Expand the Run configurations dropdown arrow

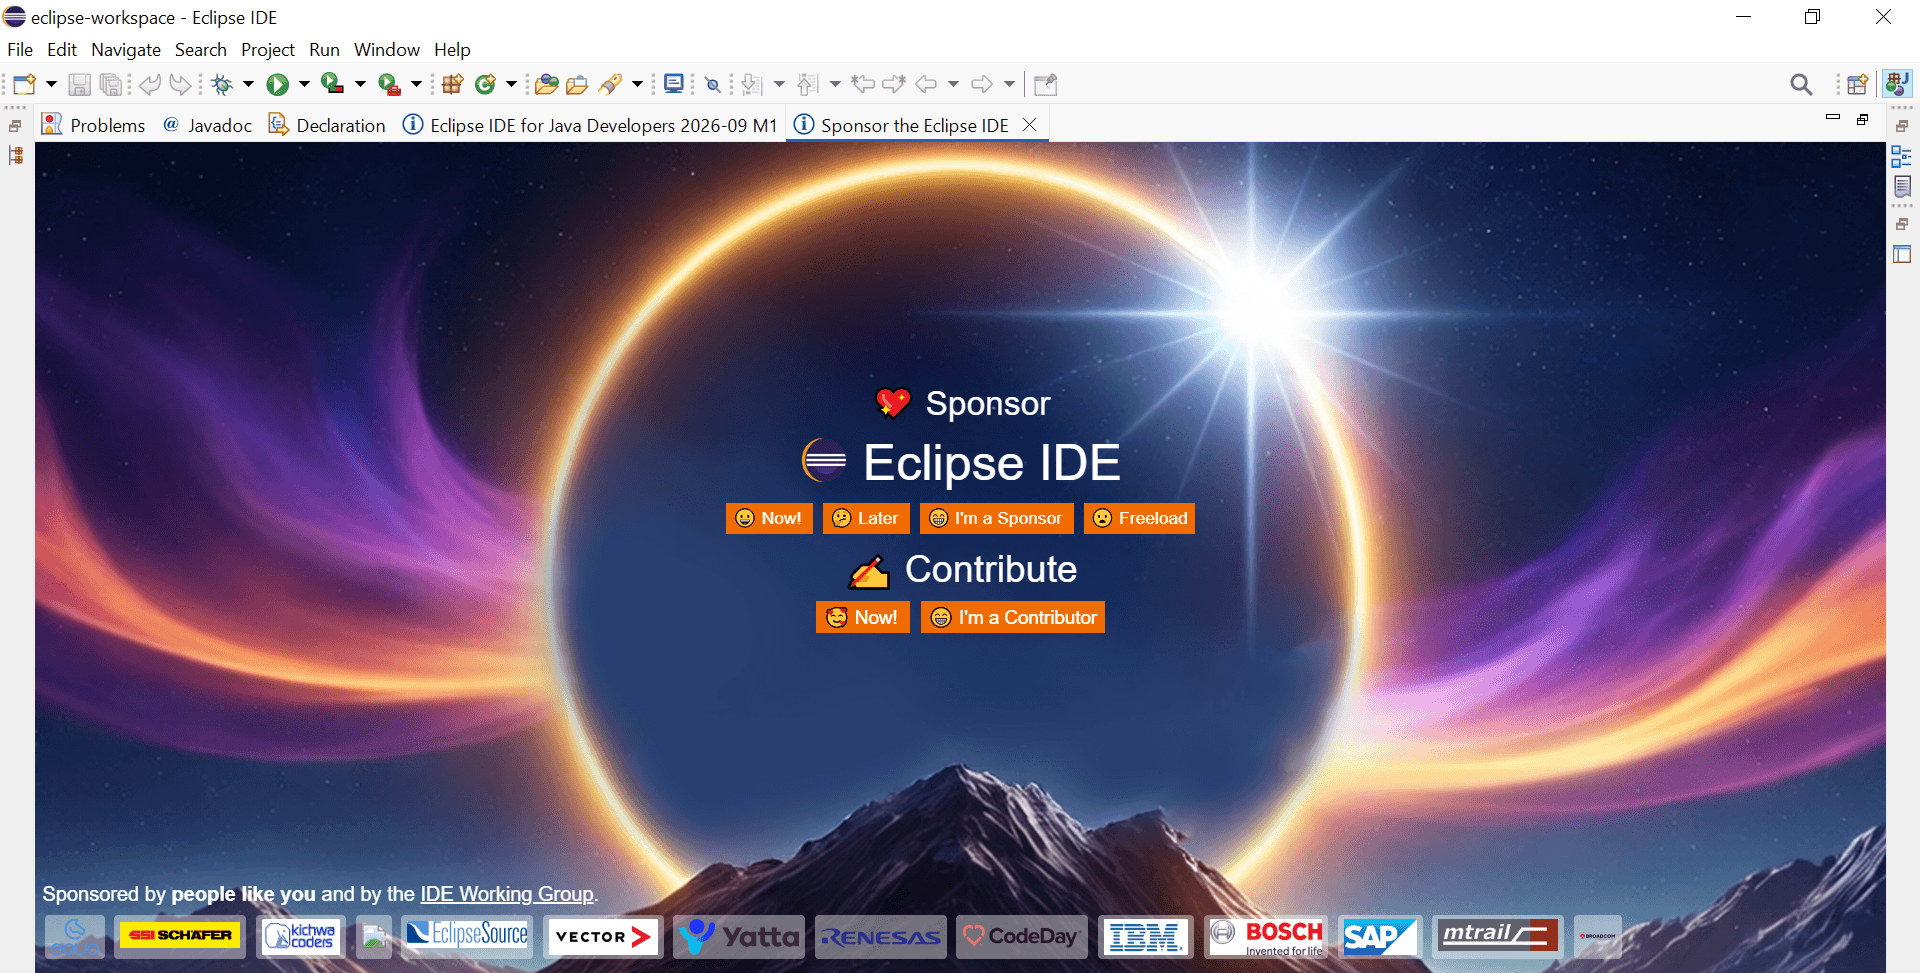[304, 84]
